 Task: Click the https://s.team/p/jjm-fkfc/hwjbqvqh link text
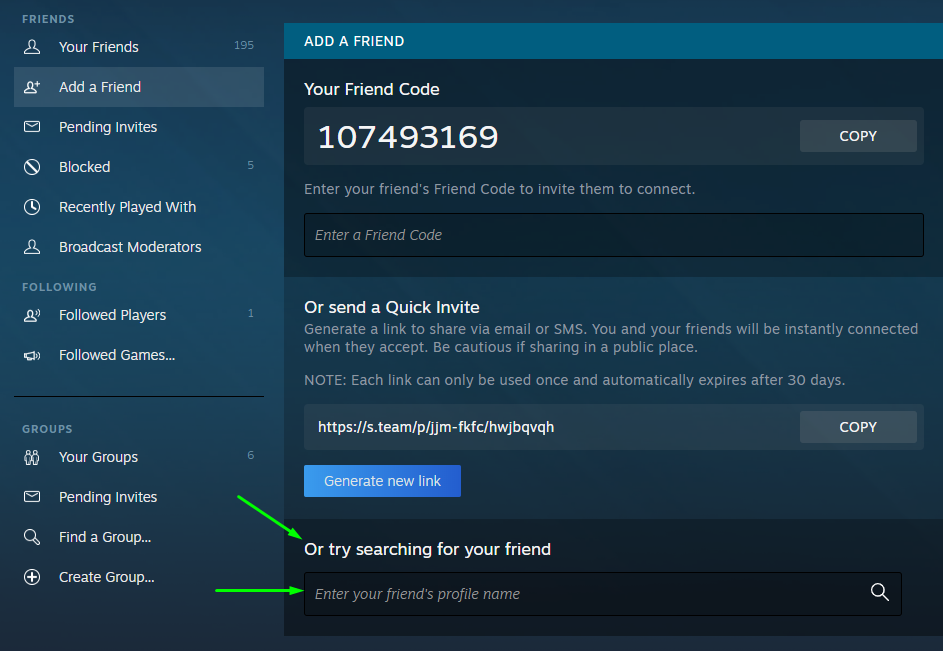coord(436,427)
